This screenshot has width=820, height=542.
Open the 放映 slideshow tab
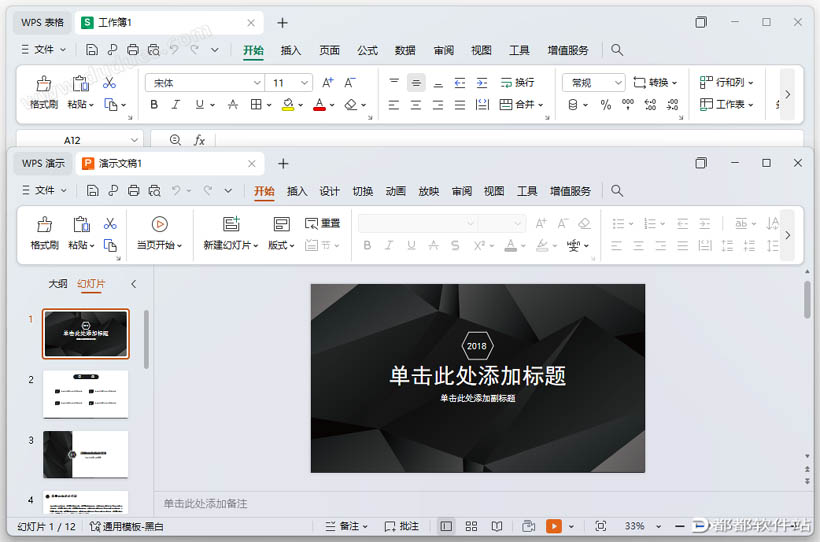[x=428, y=191]
